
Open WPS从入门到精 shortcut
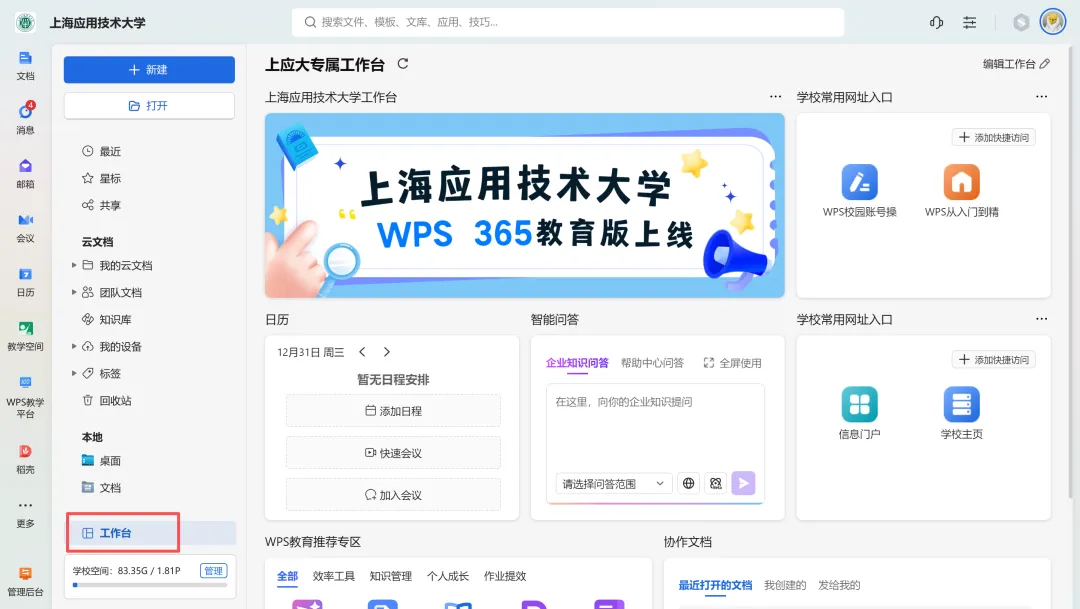tap(962, 191)
